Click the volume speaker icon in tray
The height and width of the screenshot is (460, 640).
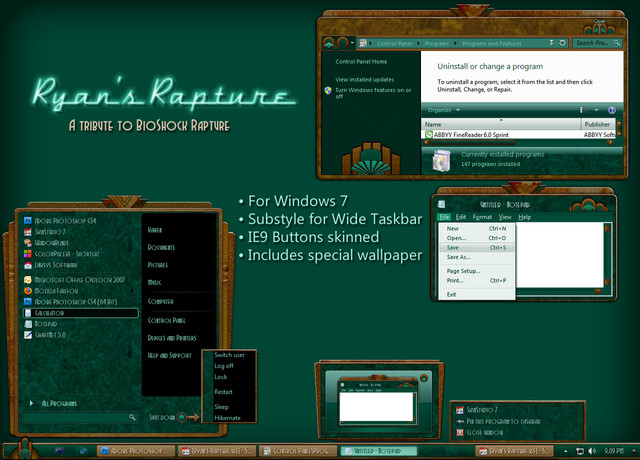[x=591, y=451]
